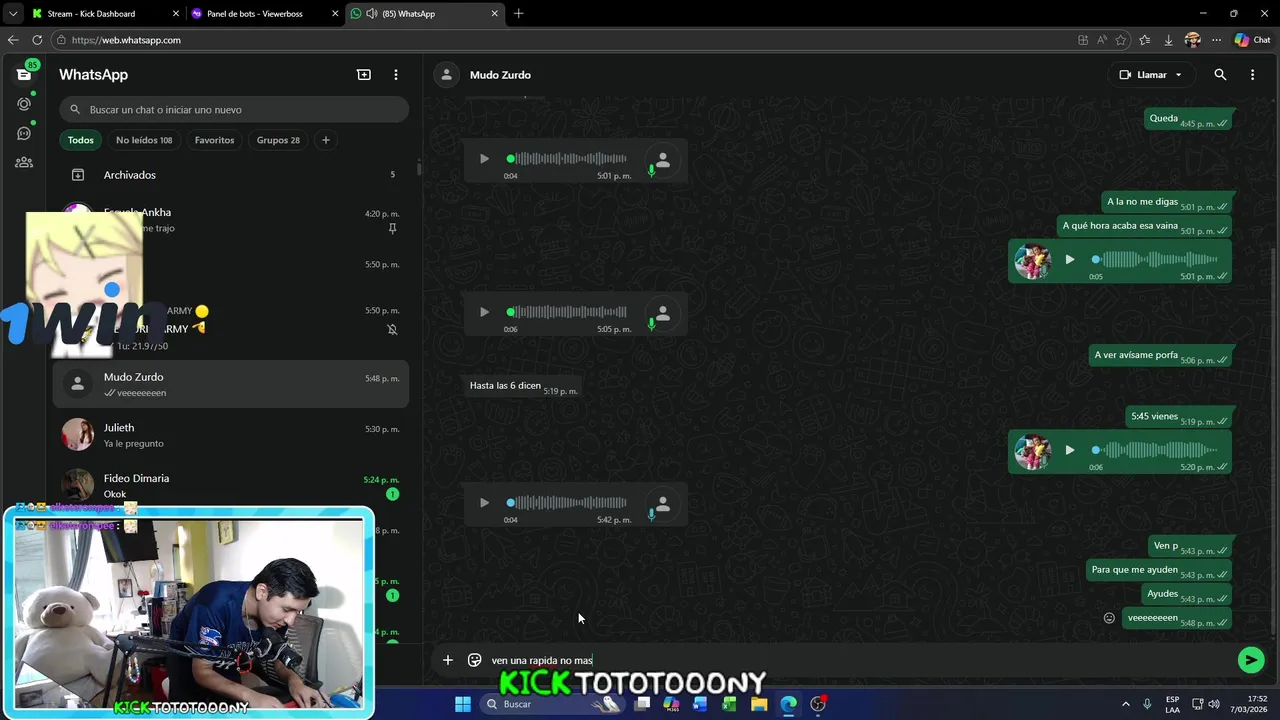This screenshot has height=720, width=1280.
Task: Open the Chats icon with 85 badge
Action: 24,75
